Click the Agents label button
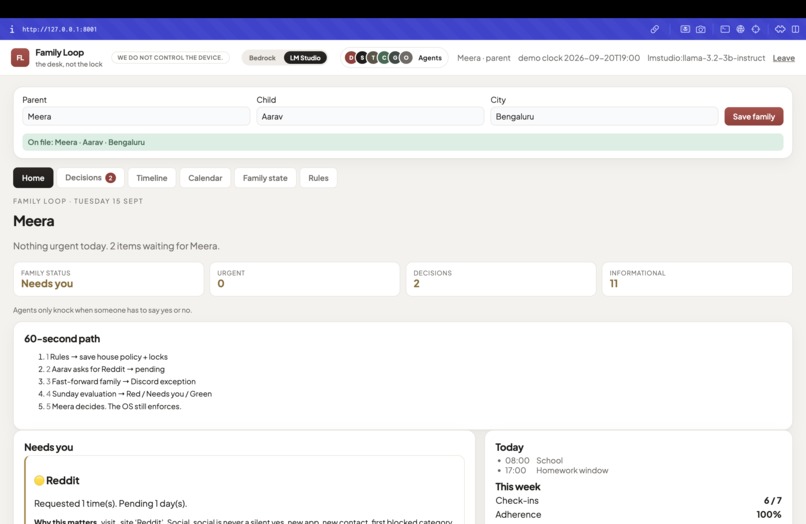This screenshot has width=806, height=524. (x=430, y=58)
